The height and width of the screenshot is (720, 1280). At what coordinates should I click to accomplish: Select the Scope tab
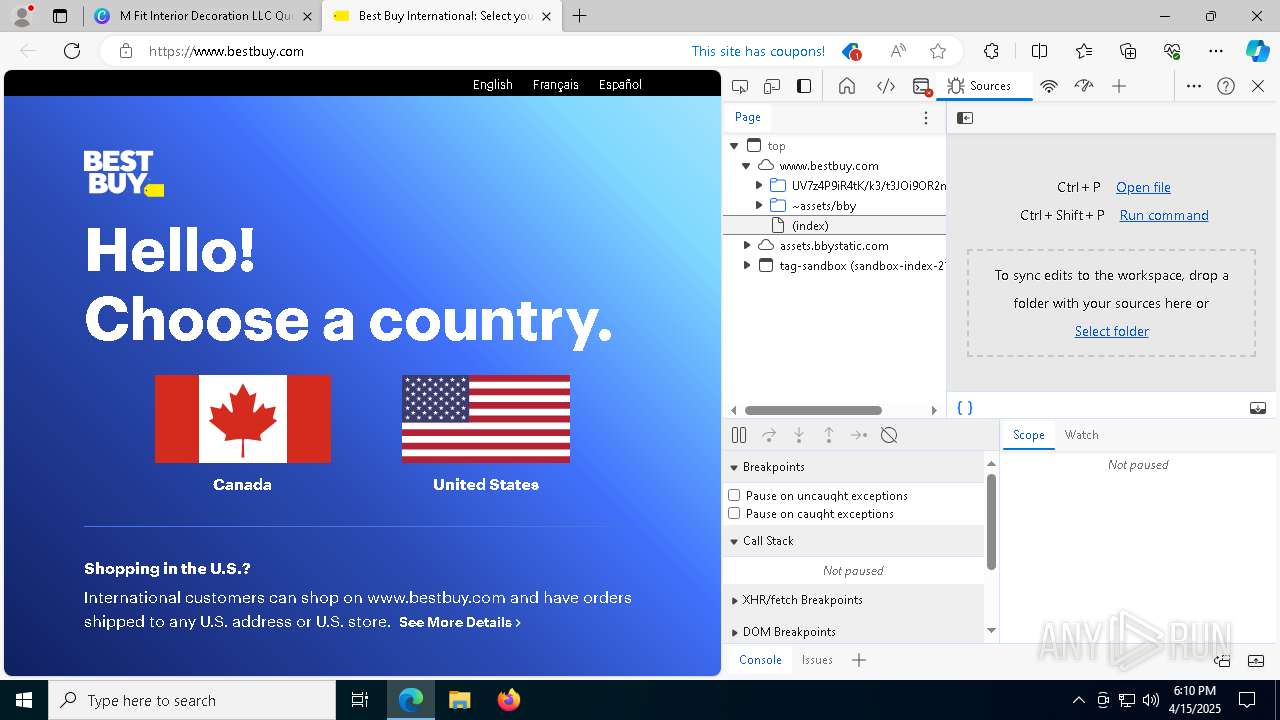tap(1028, 435)
